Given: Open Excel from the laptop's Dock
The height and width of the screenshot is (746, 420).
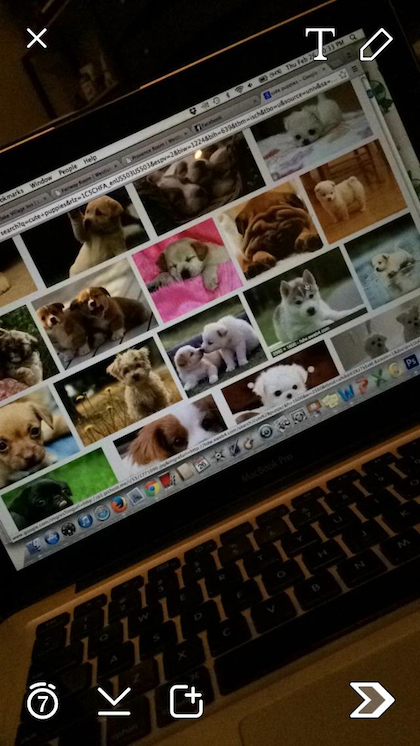Looking at the screenshot, I should pyautogui.click(x=379, y=377).
